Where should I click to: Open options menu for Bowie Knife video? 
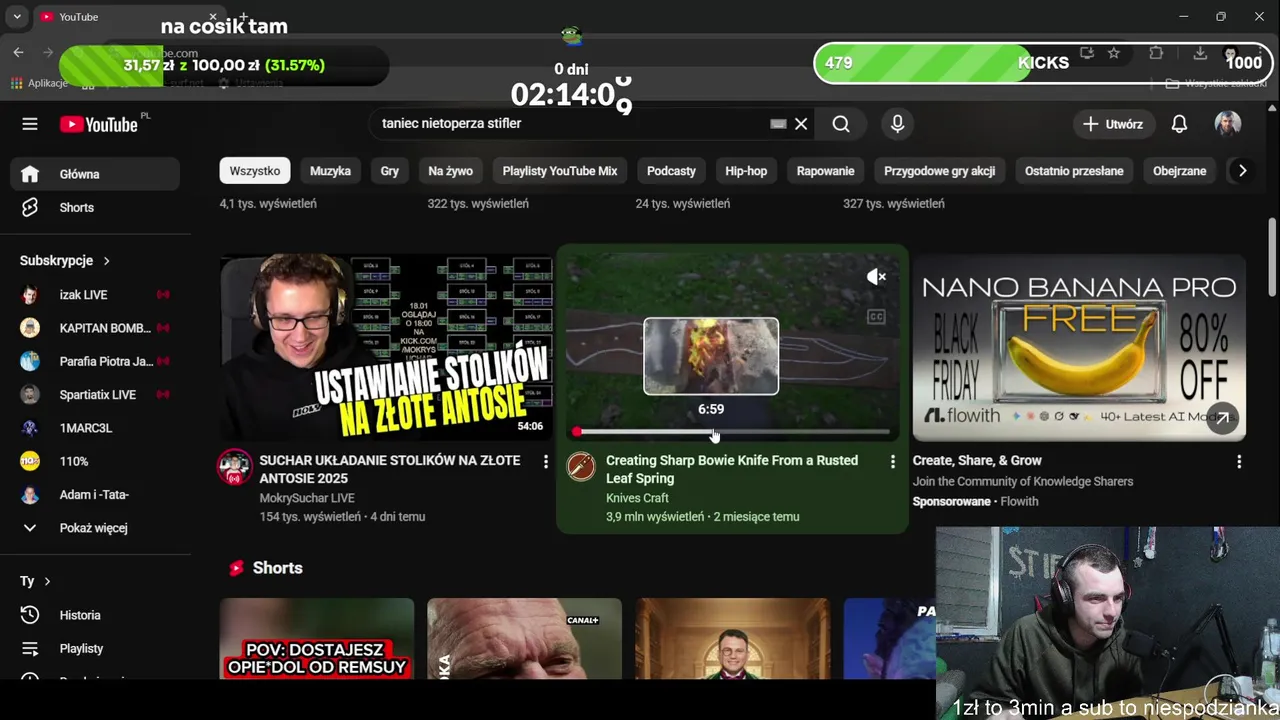pyautogui.click(x=892, y=461)
